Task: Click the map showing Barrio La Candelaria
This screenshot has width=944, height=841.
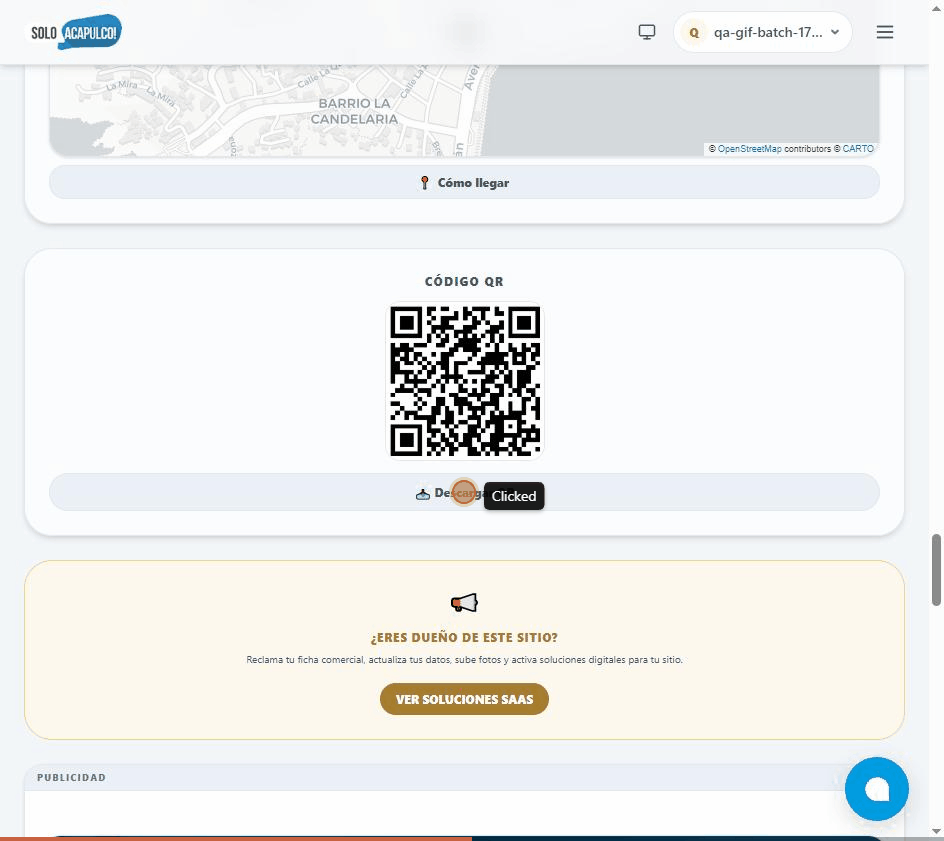Action: 464,110
